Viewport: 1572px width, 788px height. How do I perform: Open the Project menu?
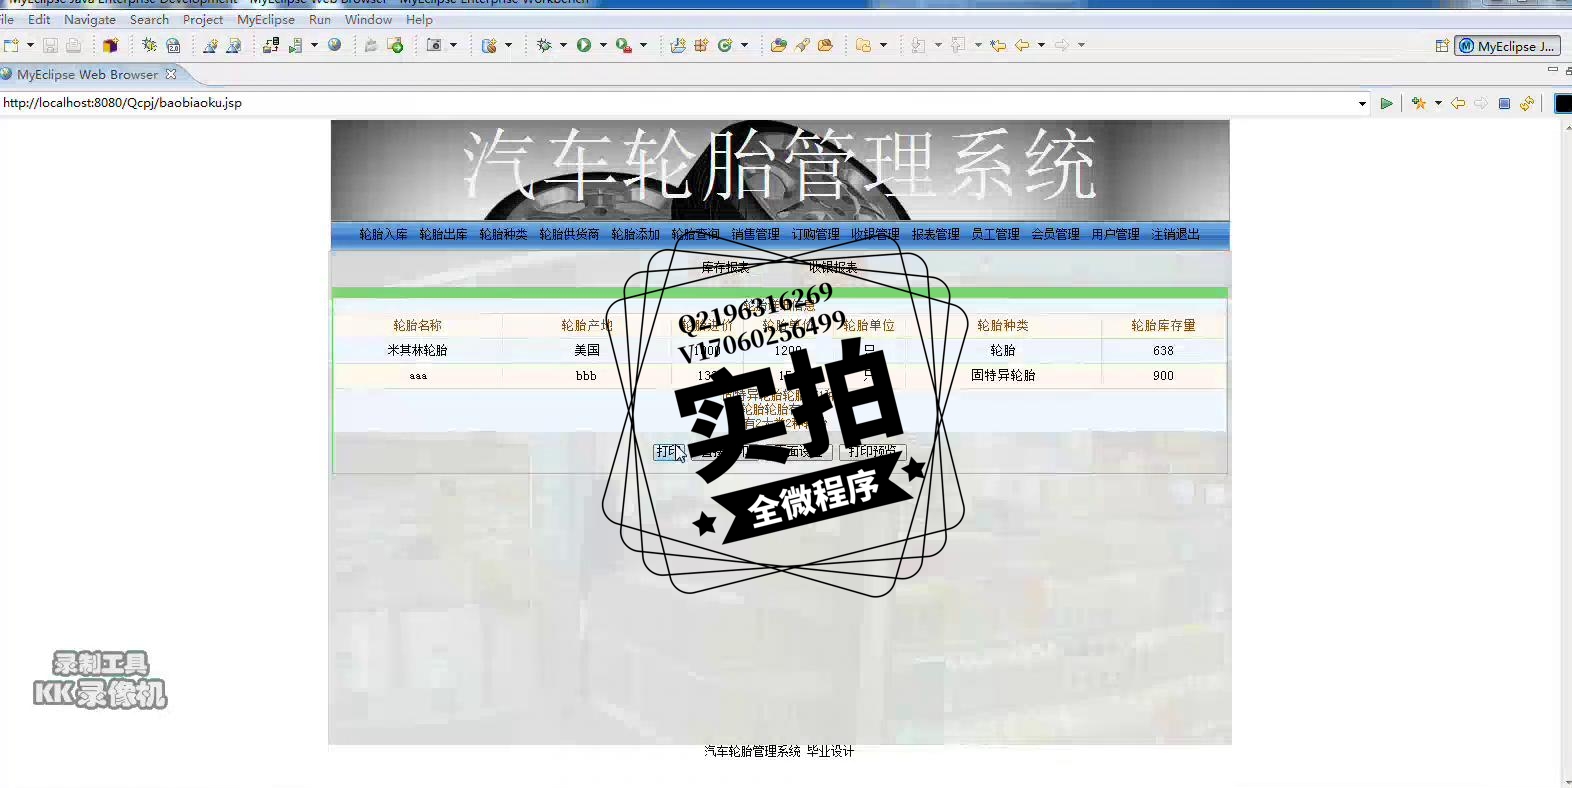(x=203, y=19)
